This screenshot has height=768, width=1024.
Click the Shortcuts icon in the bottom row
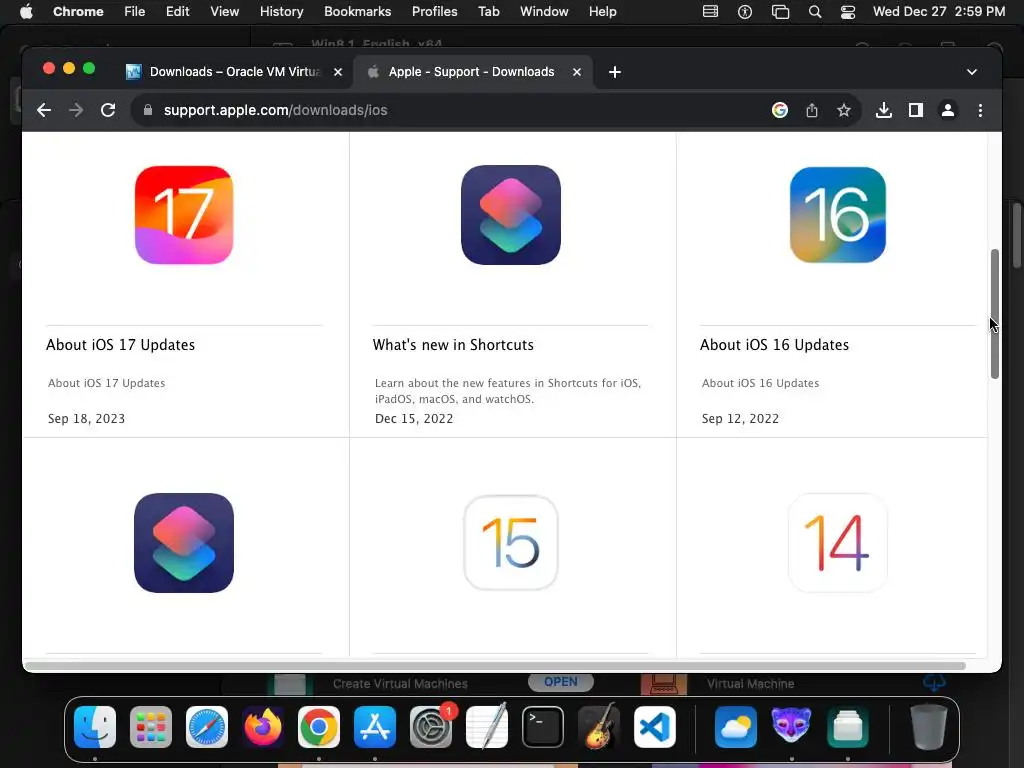[x=184, y=543]
